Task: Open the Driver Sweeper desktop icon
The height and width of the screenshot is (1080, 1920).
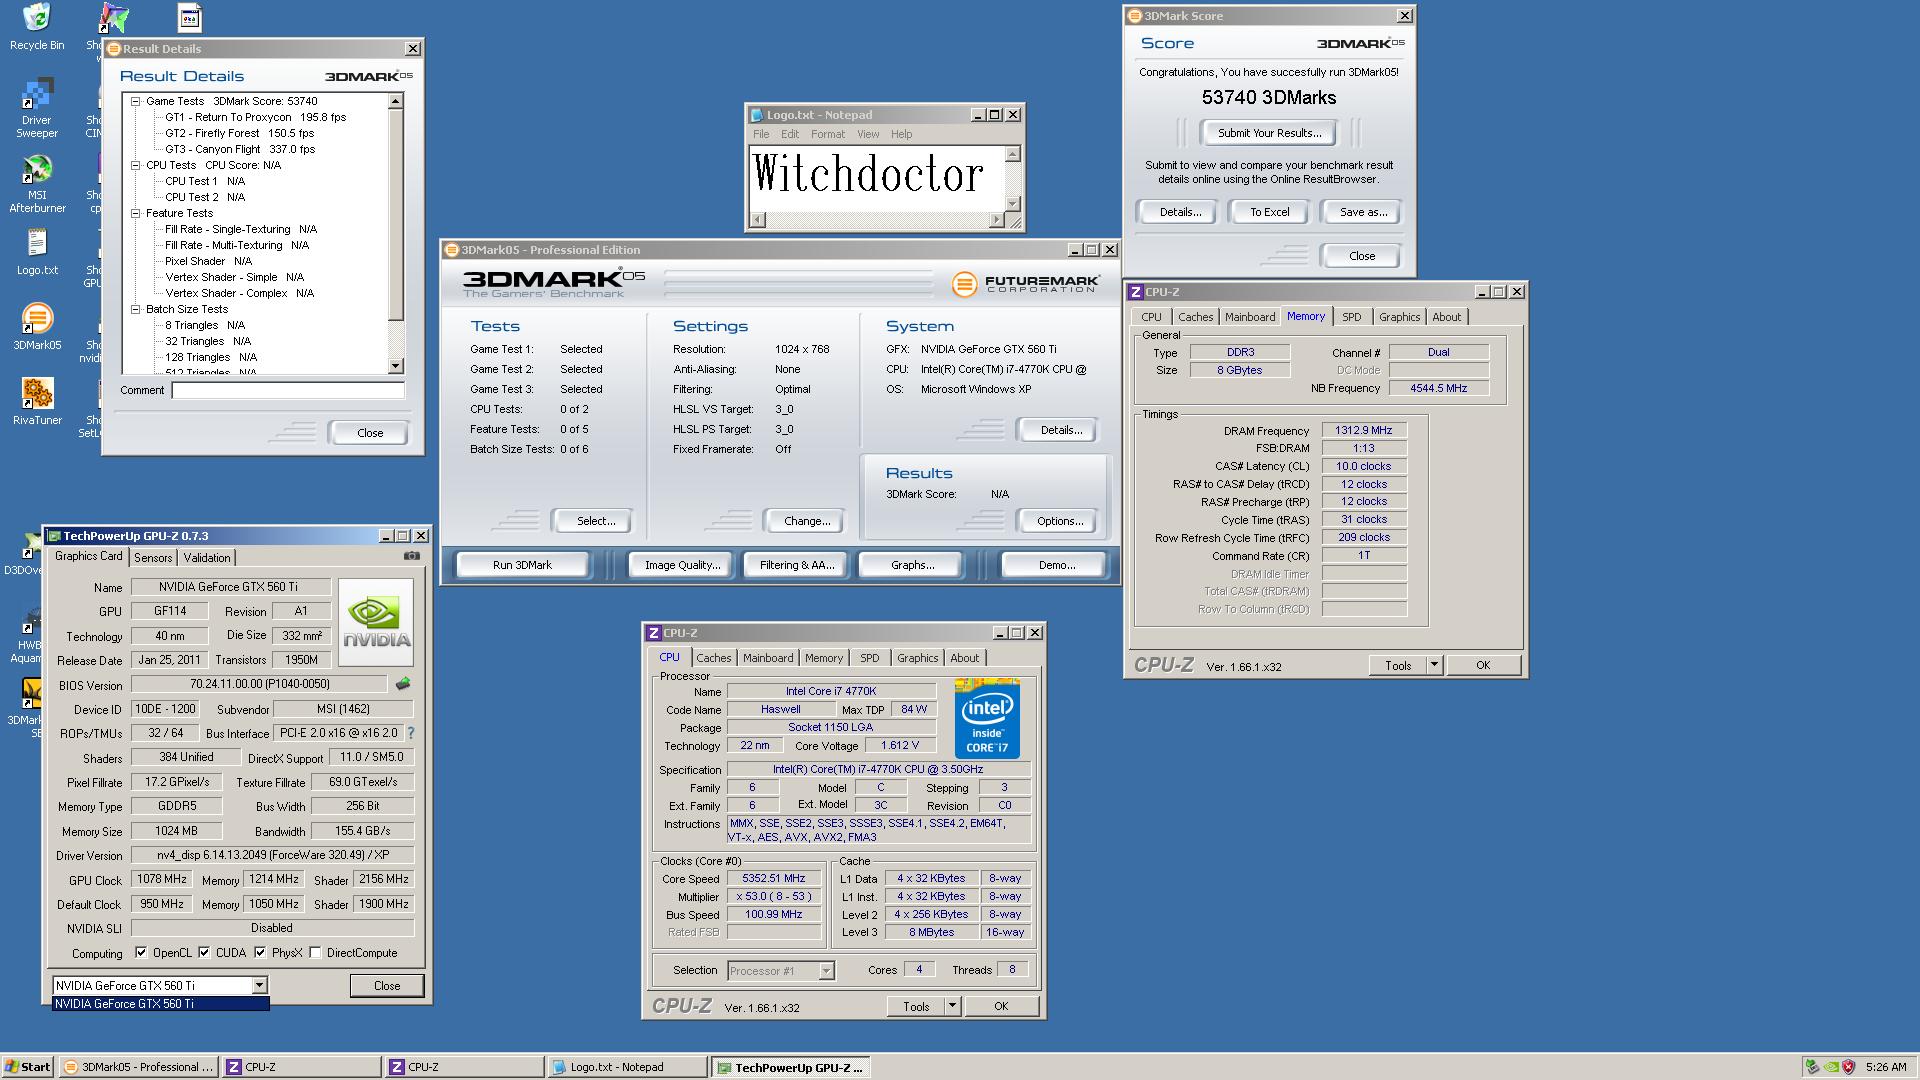Action: [36, 96]
